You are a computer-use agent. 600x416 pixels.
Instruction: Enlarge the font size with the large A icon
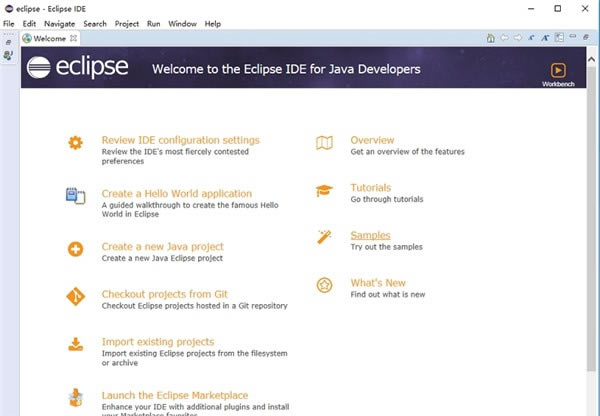545,39
